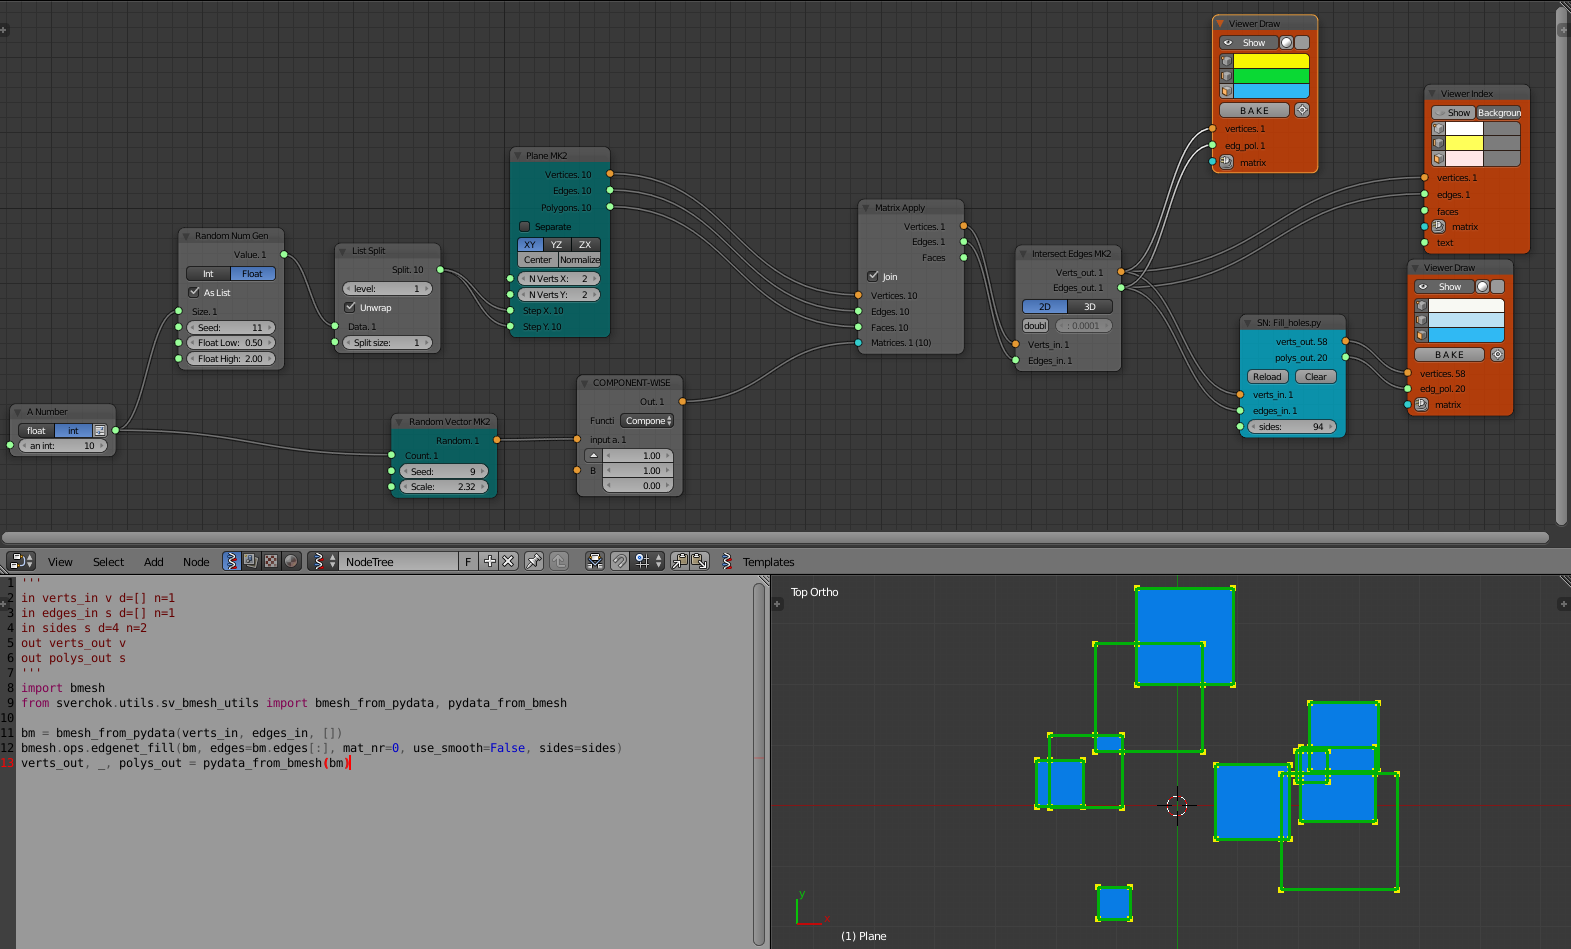This screenshot has height=949, width=1571.
Task: Open the snap element dropdown
Action: [648, 561]
